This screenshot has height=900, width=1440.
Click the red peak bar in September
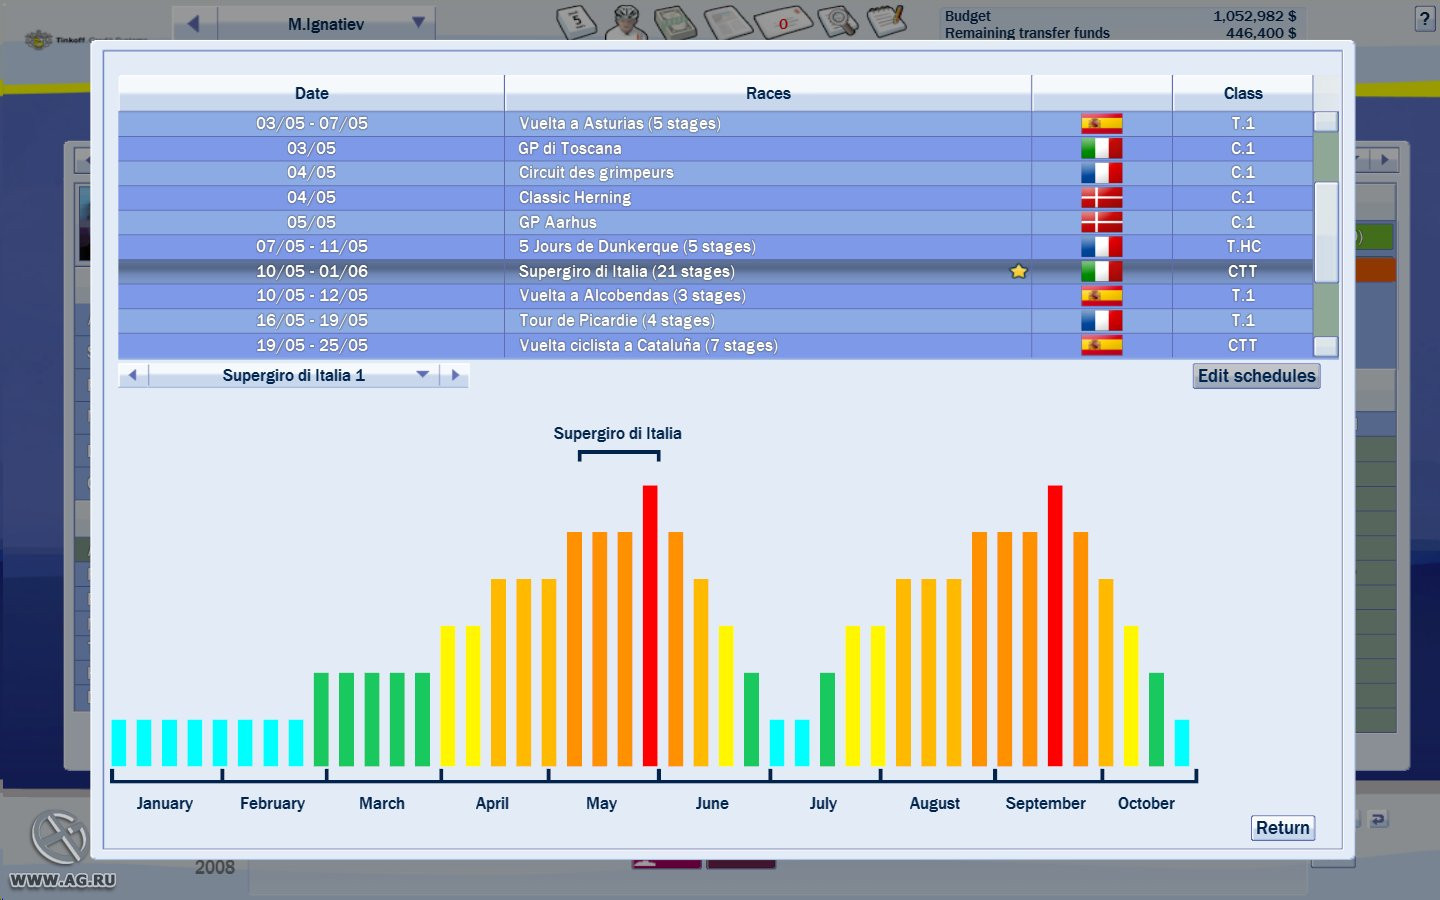click(1055, 626)
